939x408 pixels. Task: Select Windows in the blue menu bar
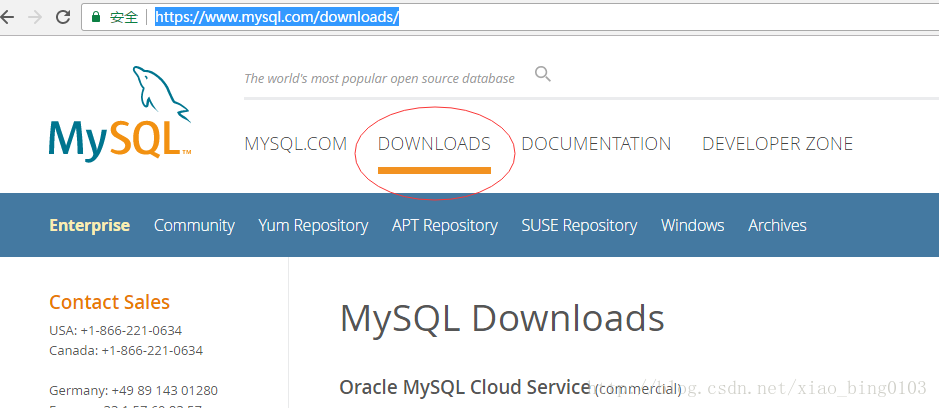(x=693, y=225)
